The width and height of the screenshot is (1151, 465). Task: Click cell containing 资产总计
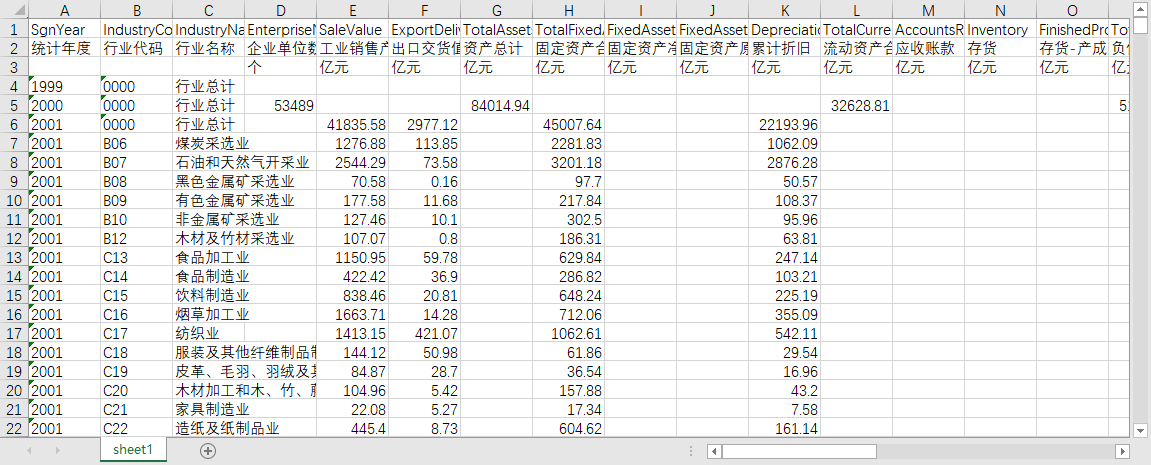click(x=496, y=48)
